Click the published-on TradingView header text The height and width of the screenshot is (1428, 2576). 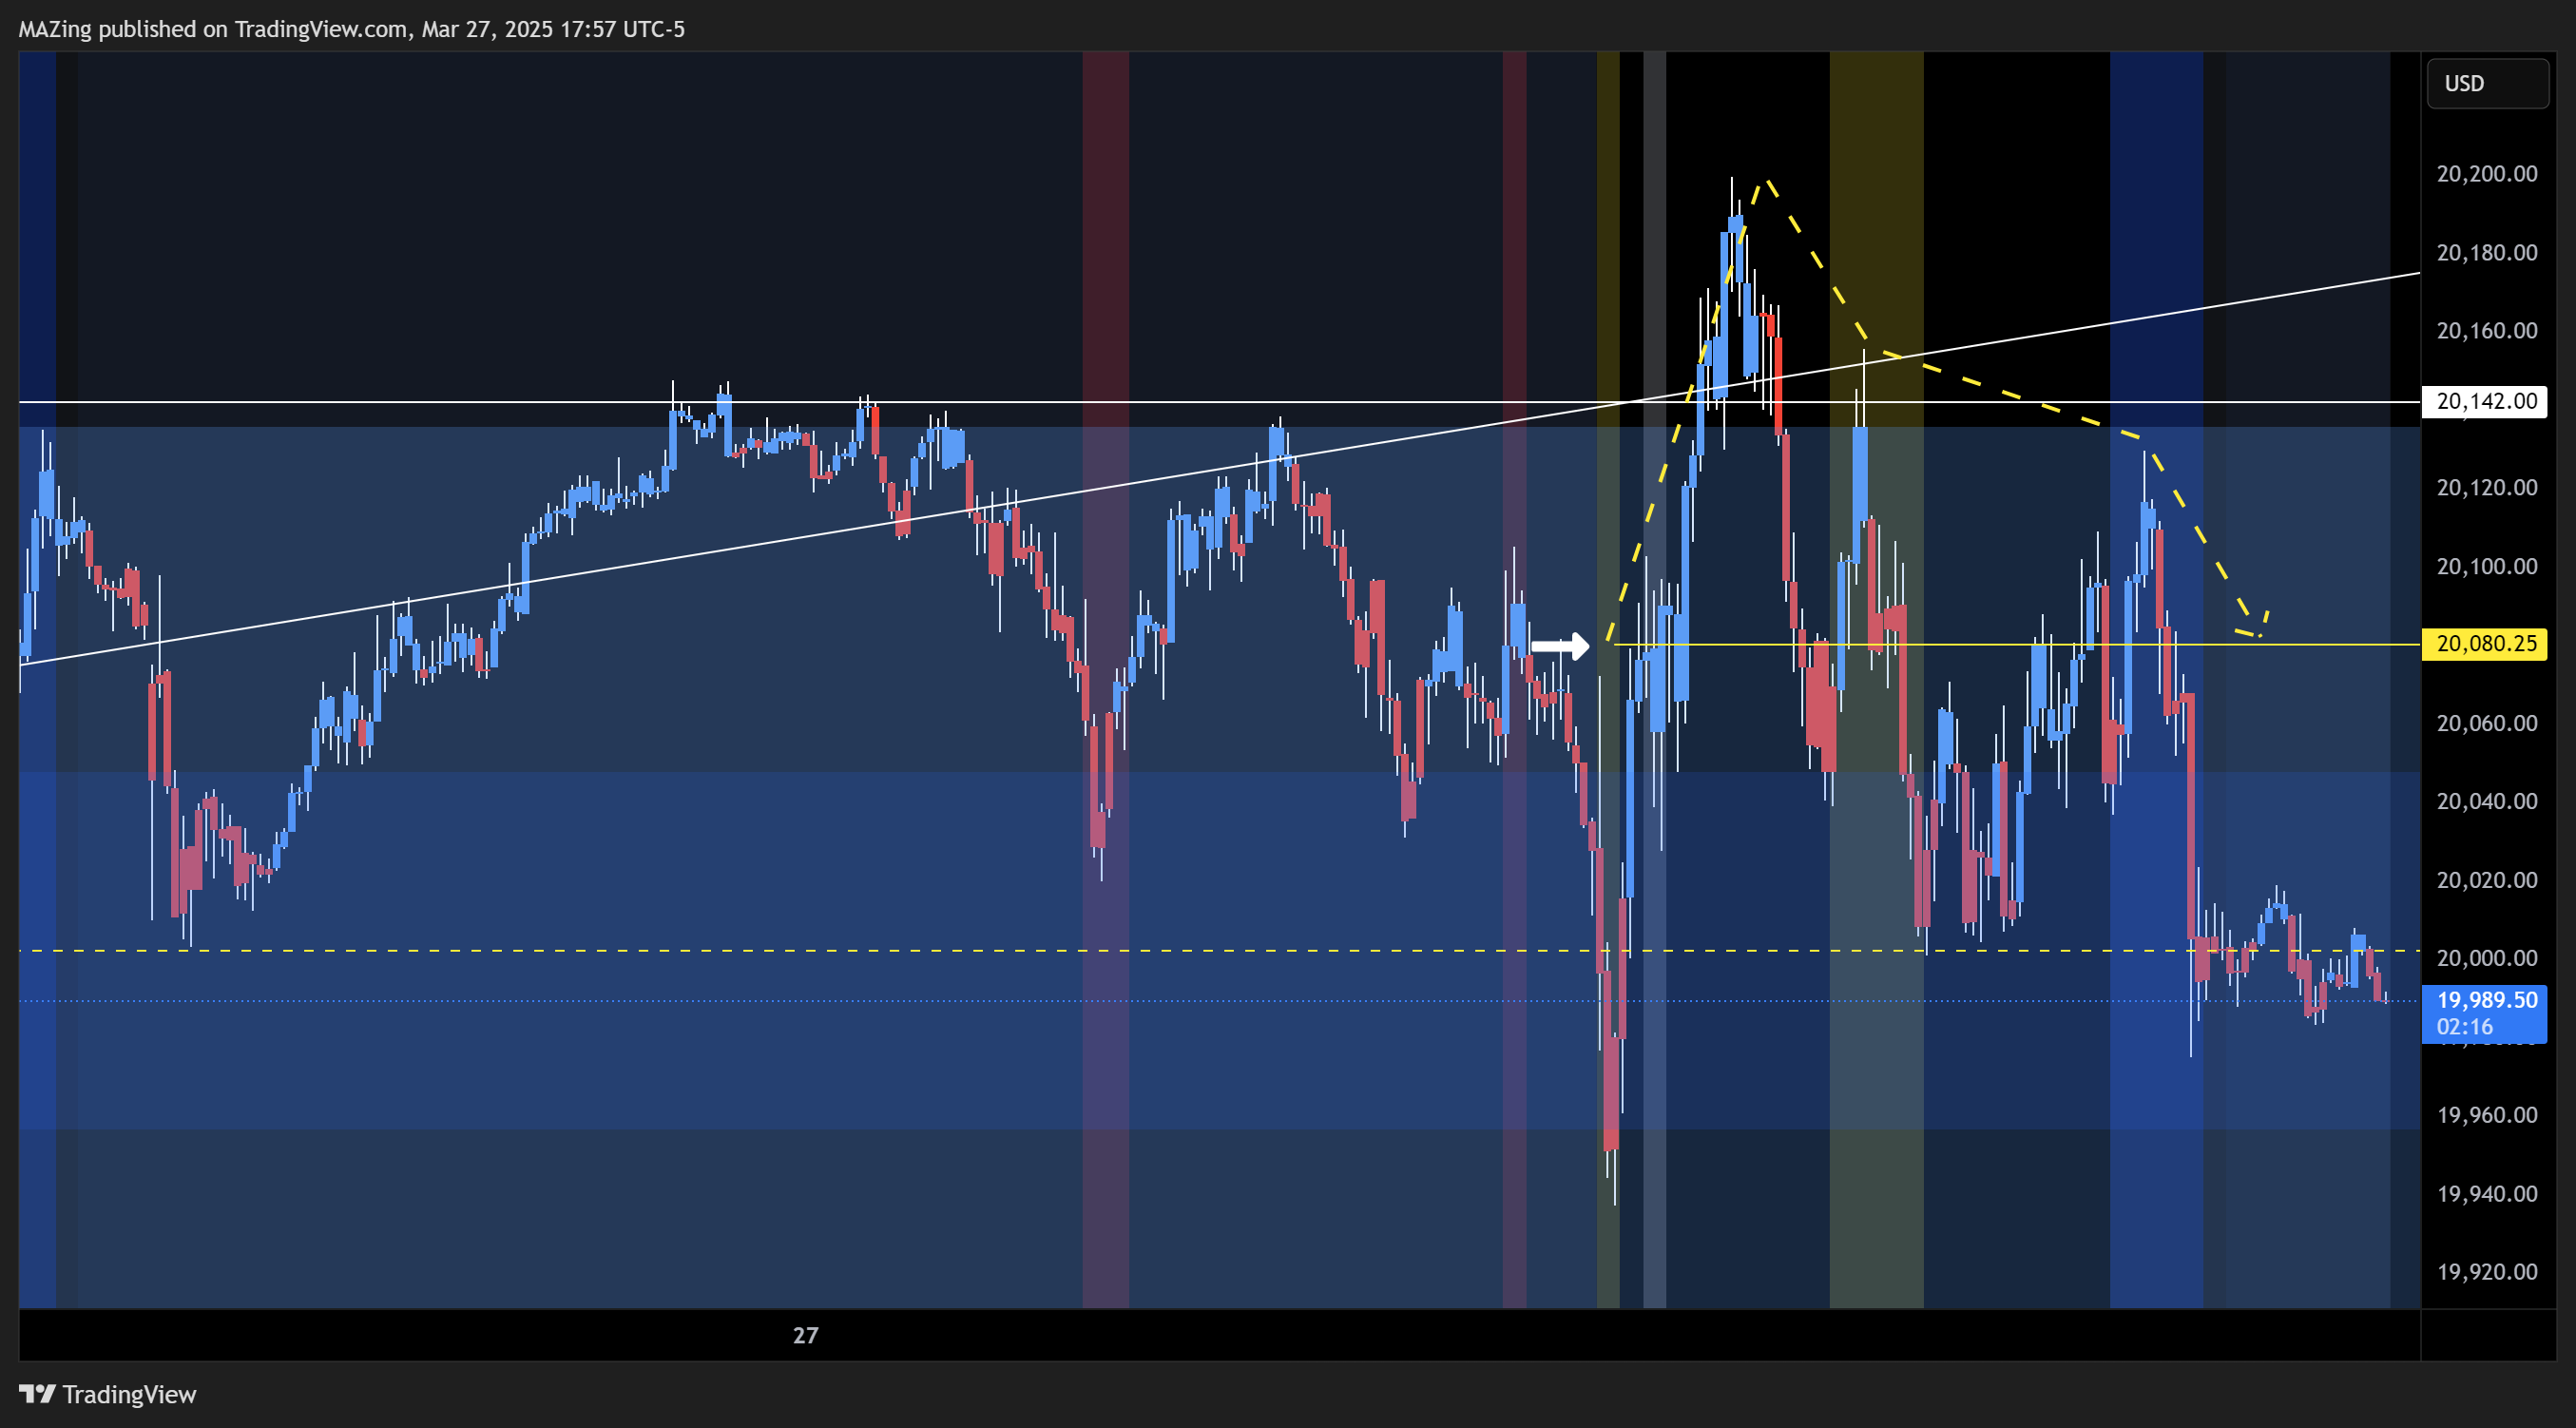click(352, 29)
